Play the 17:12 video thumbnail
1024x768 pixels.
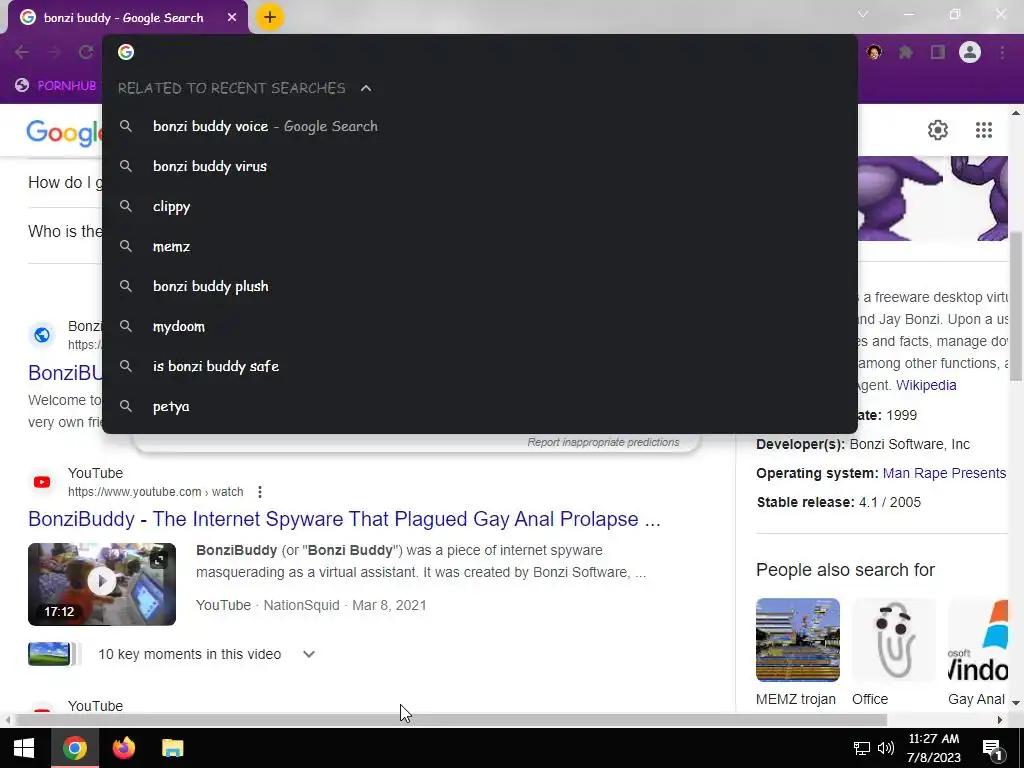tap(102, 584)
